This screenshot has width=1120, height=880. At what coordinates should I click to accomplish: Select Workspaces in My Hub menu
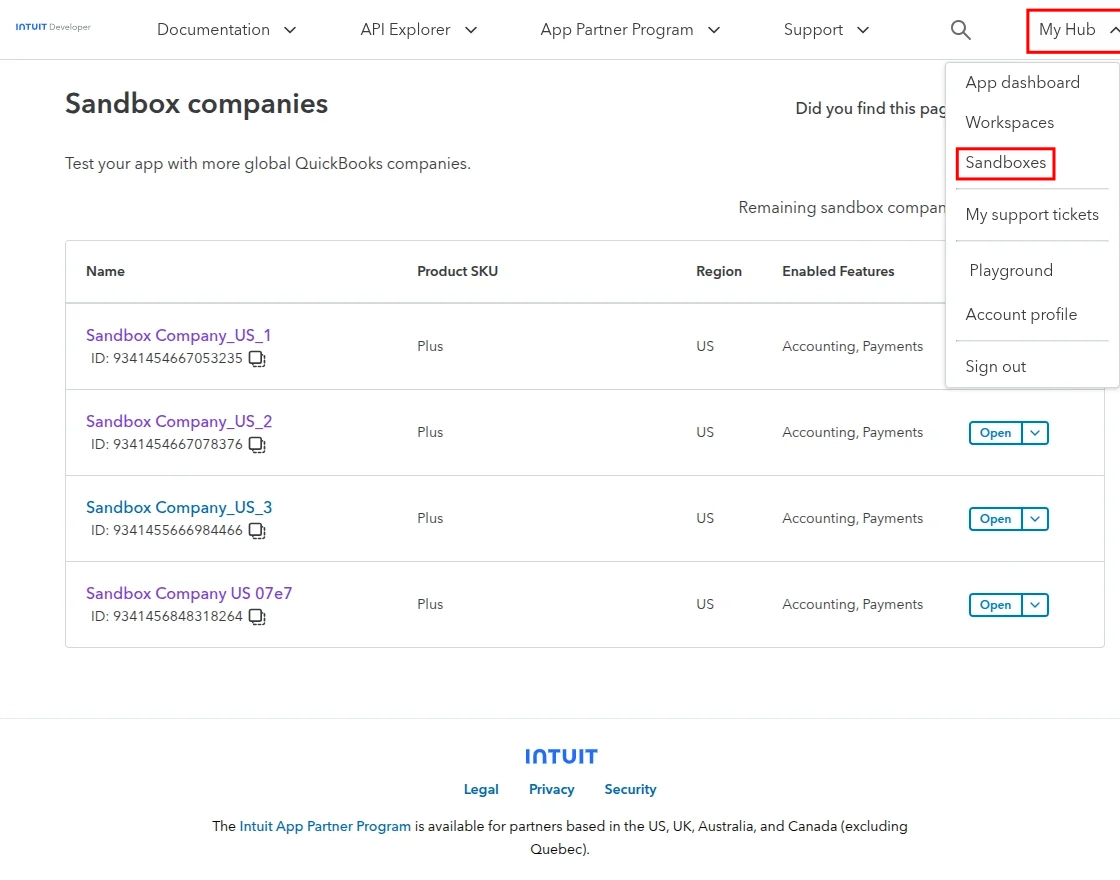(1009, 122)
